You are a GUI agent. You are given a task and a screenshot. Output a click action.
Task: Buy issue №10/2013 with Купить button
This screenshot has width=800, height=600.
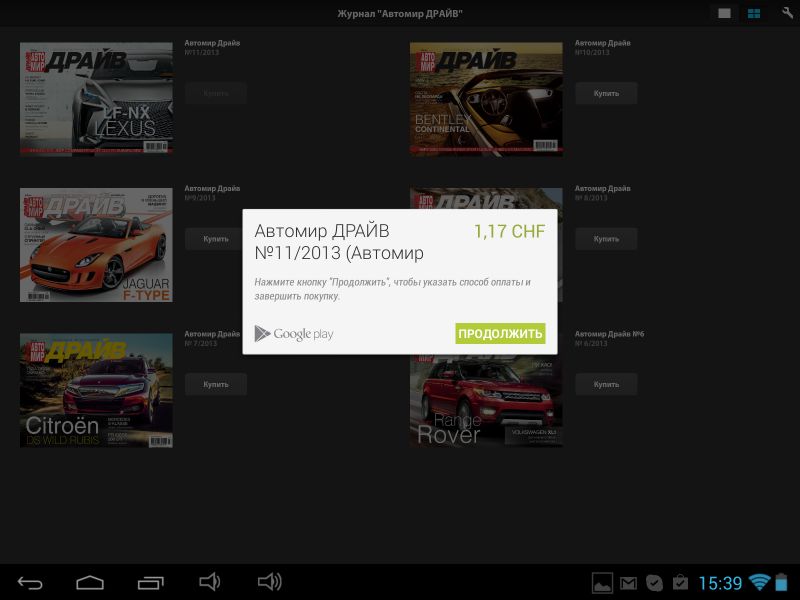(x=606, y=93)
